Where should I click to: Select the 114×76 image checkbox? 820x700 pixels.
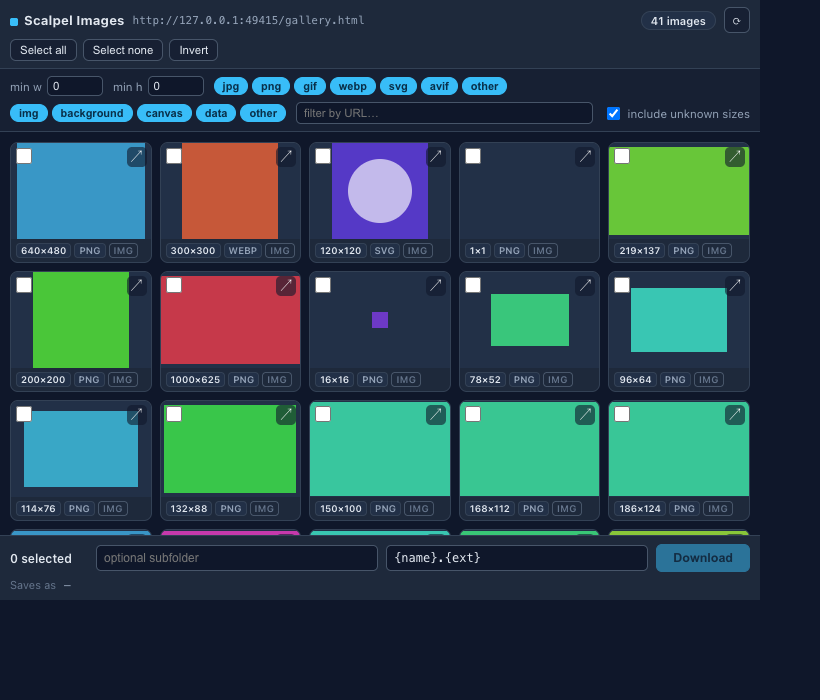tap(24, 414)
